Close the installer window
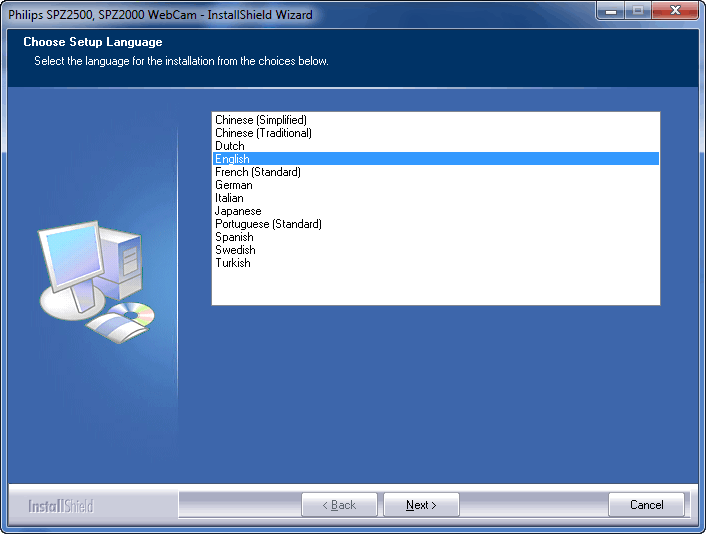This screenshot has height=534, width=706. tap(674, 10)
